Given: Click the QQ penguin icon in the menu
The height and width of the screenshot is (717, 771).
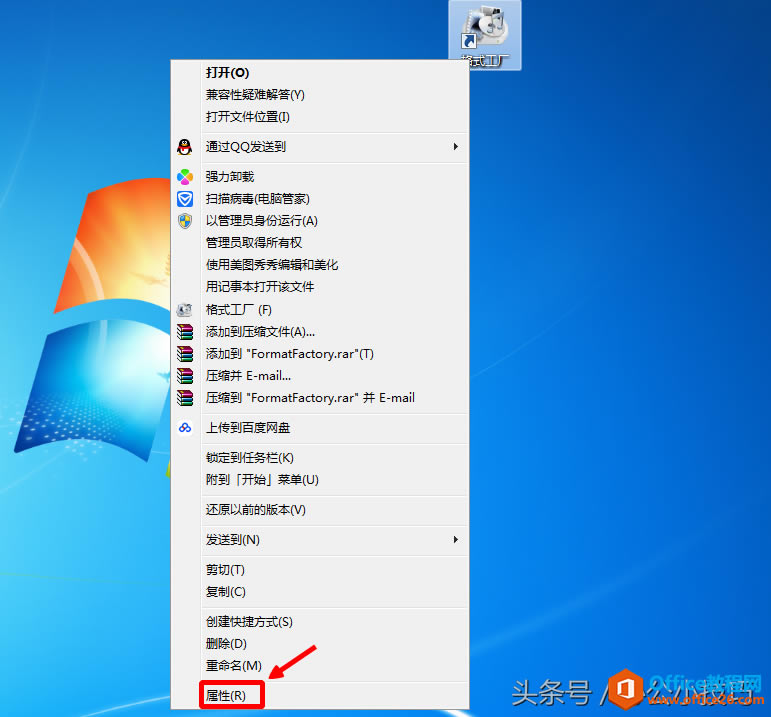Looking at the screenshot, I should tap(185, 147).
